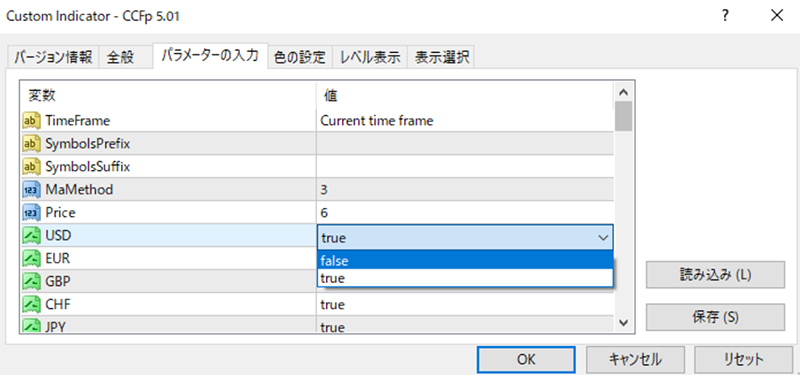Click the help question mark icon
Screen dimensions: 800x375
pyautogui.click(x=724, y=16)
